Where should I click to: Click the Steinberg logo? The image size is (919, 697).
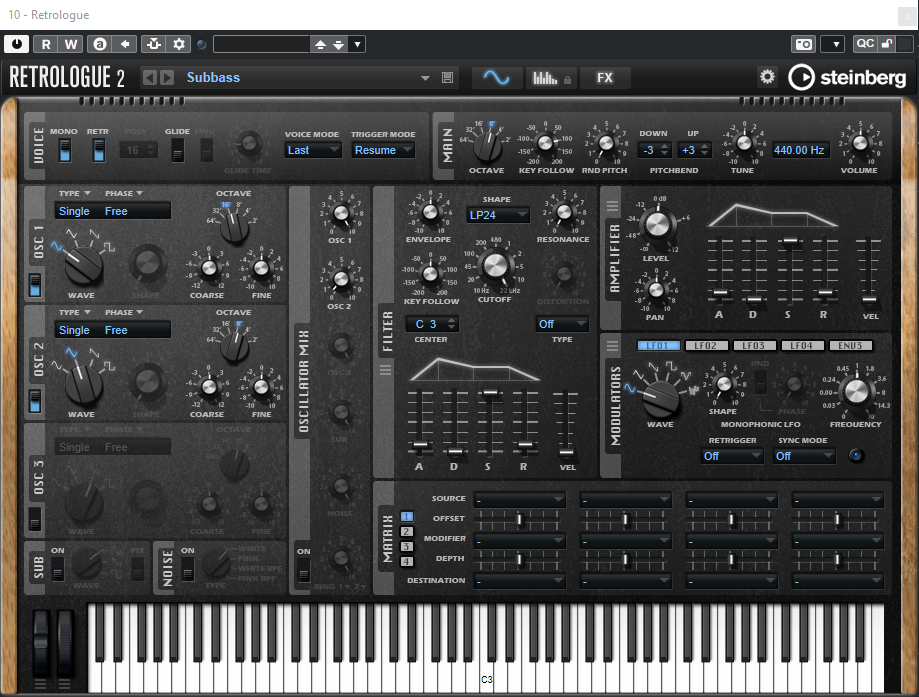click(x=847, y=77)
